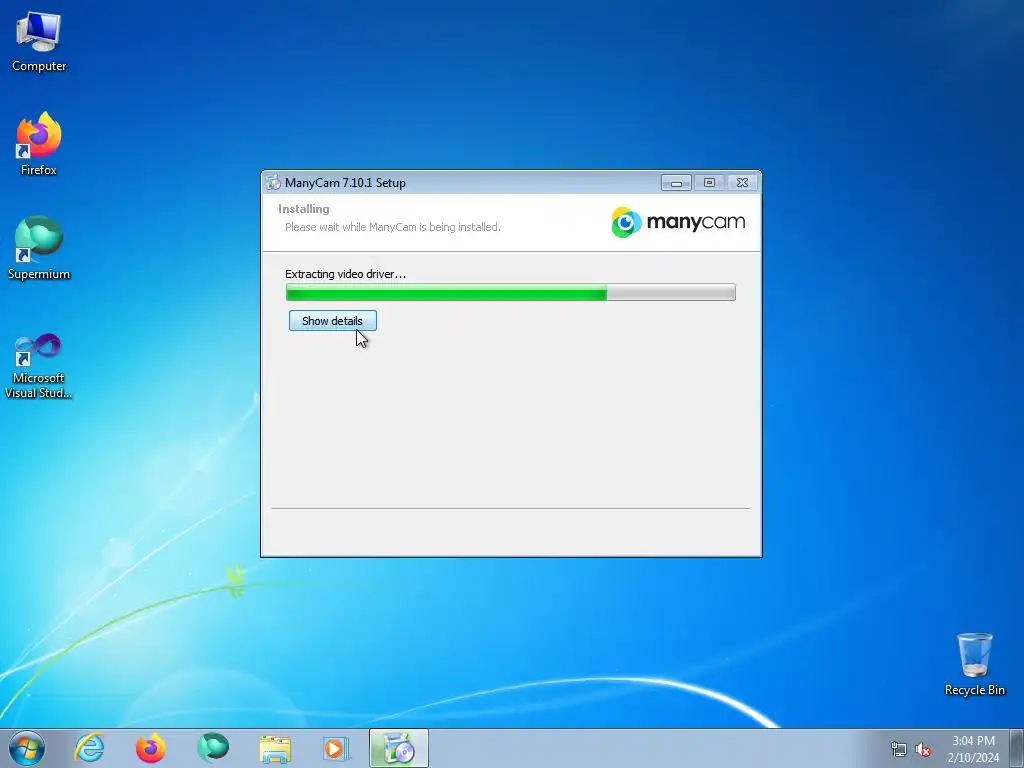Click the Show desktop strip at taskbar end

[x=1017, y=748]
